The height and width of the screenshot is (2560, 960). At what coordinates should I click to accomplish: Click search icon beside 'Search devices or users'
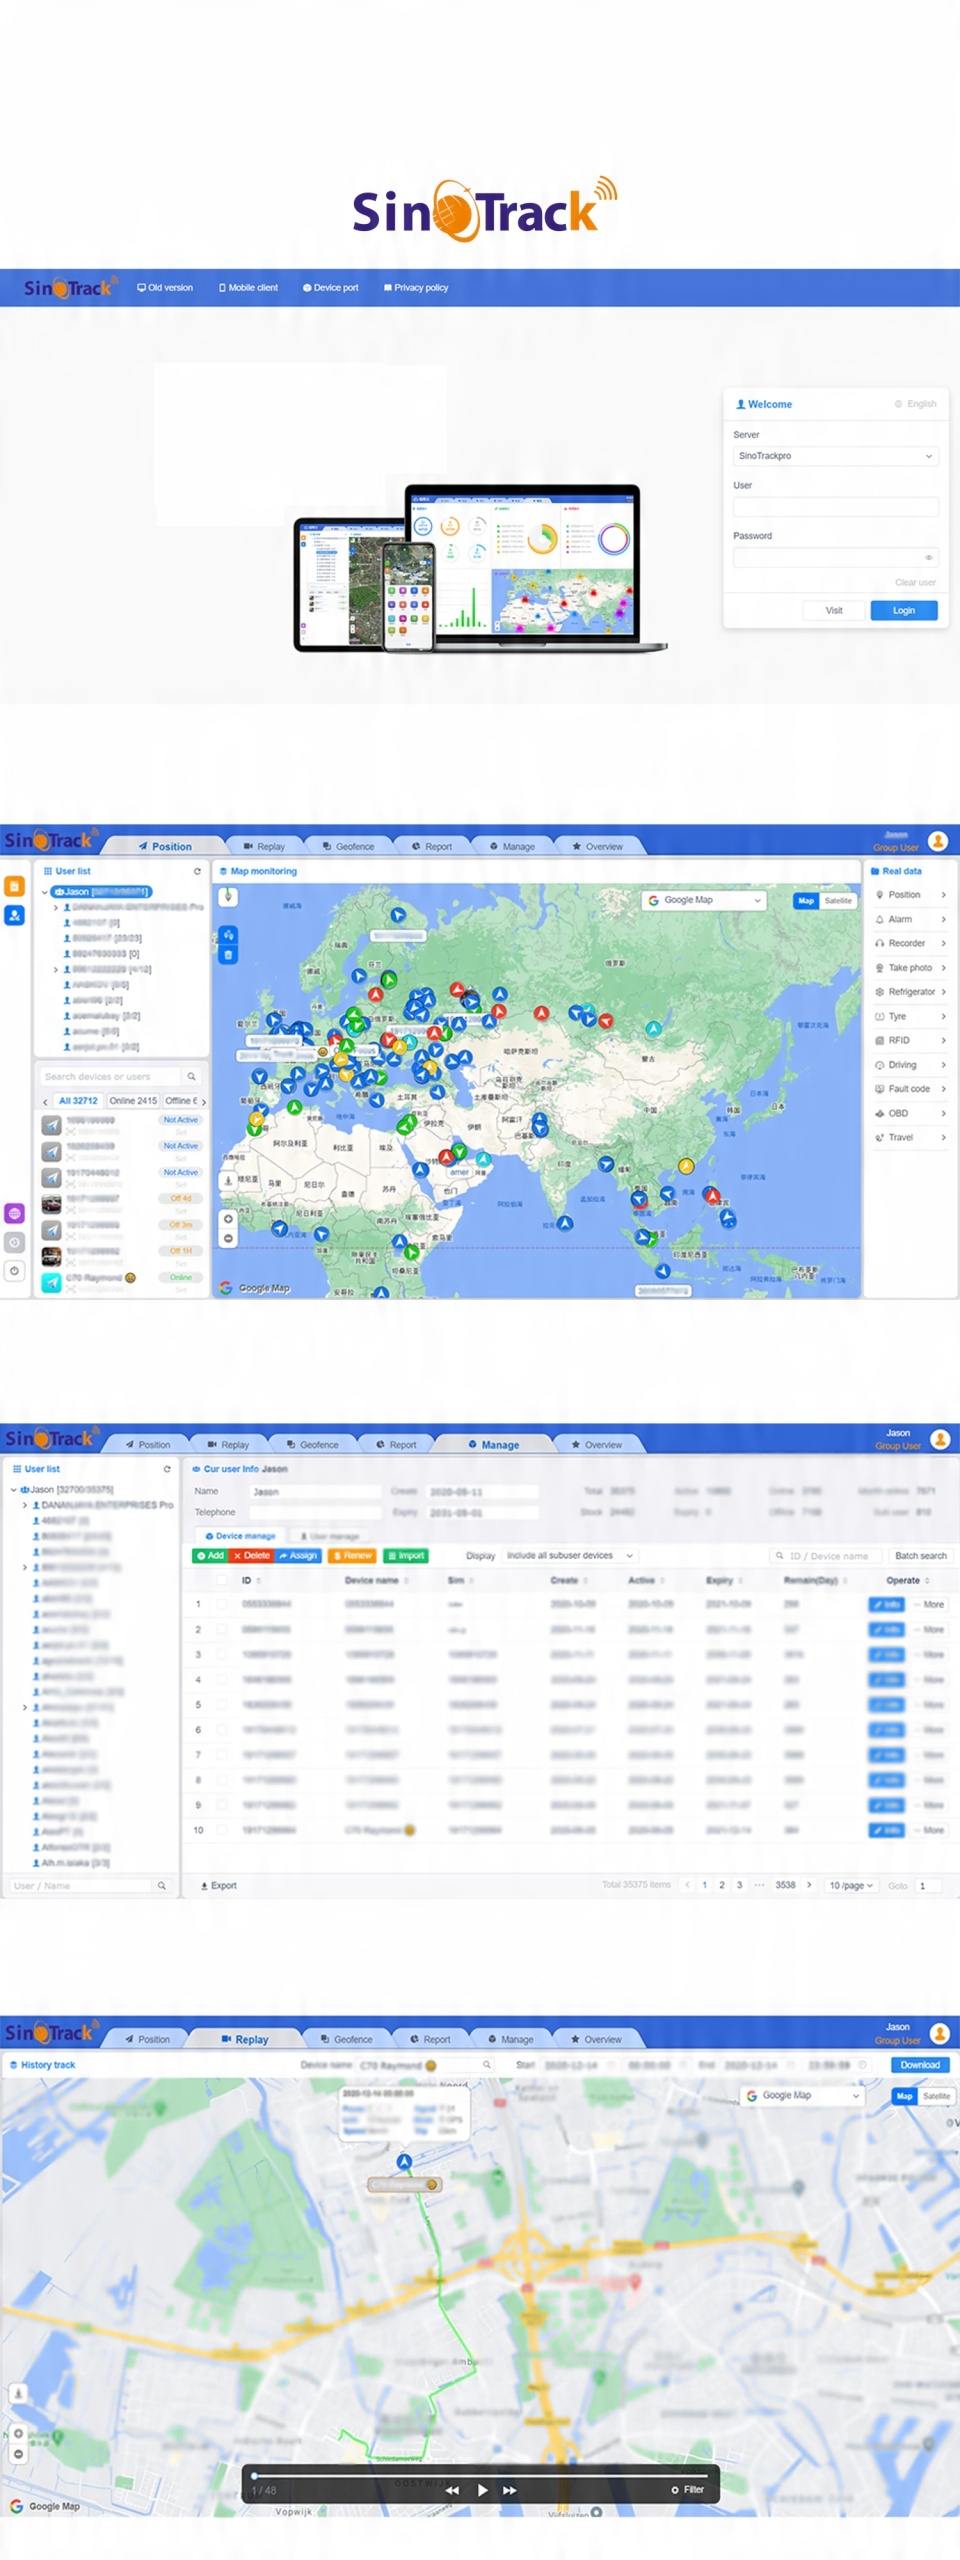coord(191,1076)
